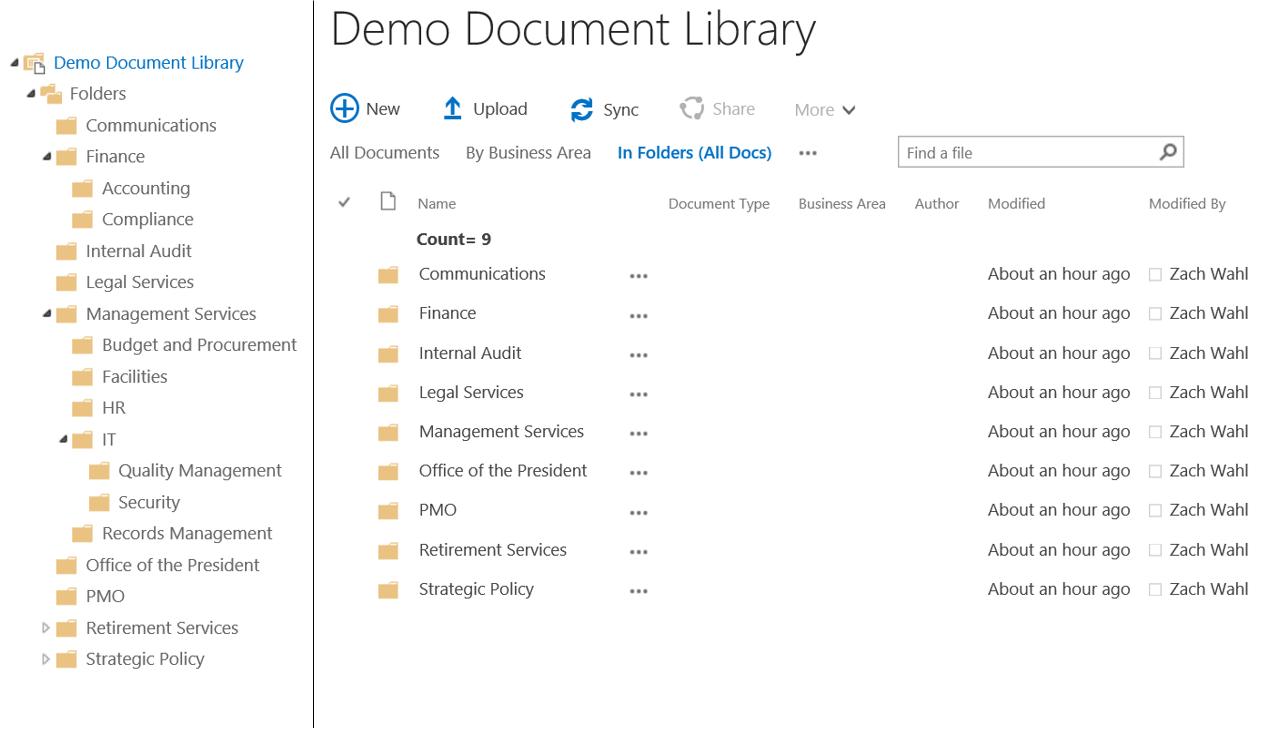The width and height of the screenshot is (1269, 729).
Task: Open the More dropdown in the toolbar
Action: click(x=824, y=108)
